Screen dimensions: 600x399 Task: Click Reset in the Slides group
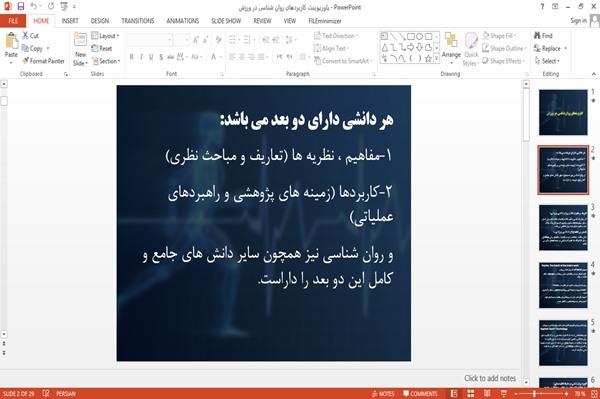(102, 48)
